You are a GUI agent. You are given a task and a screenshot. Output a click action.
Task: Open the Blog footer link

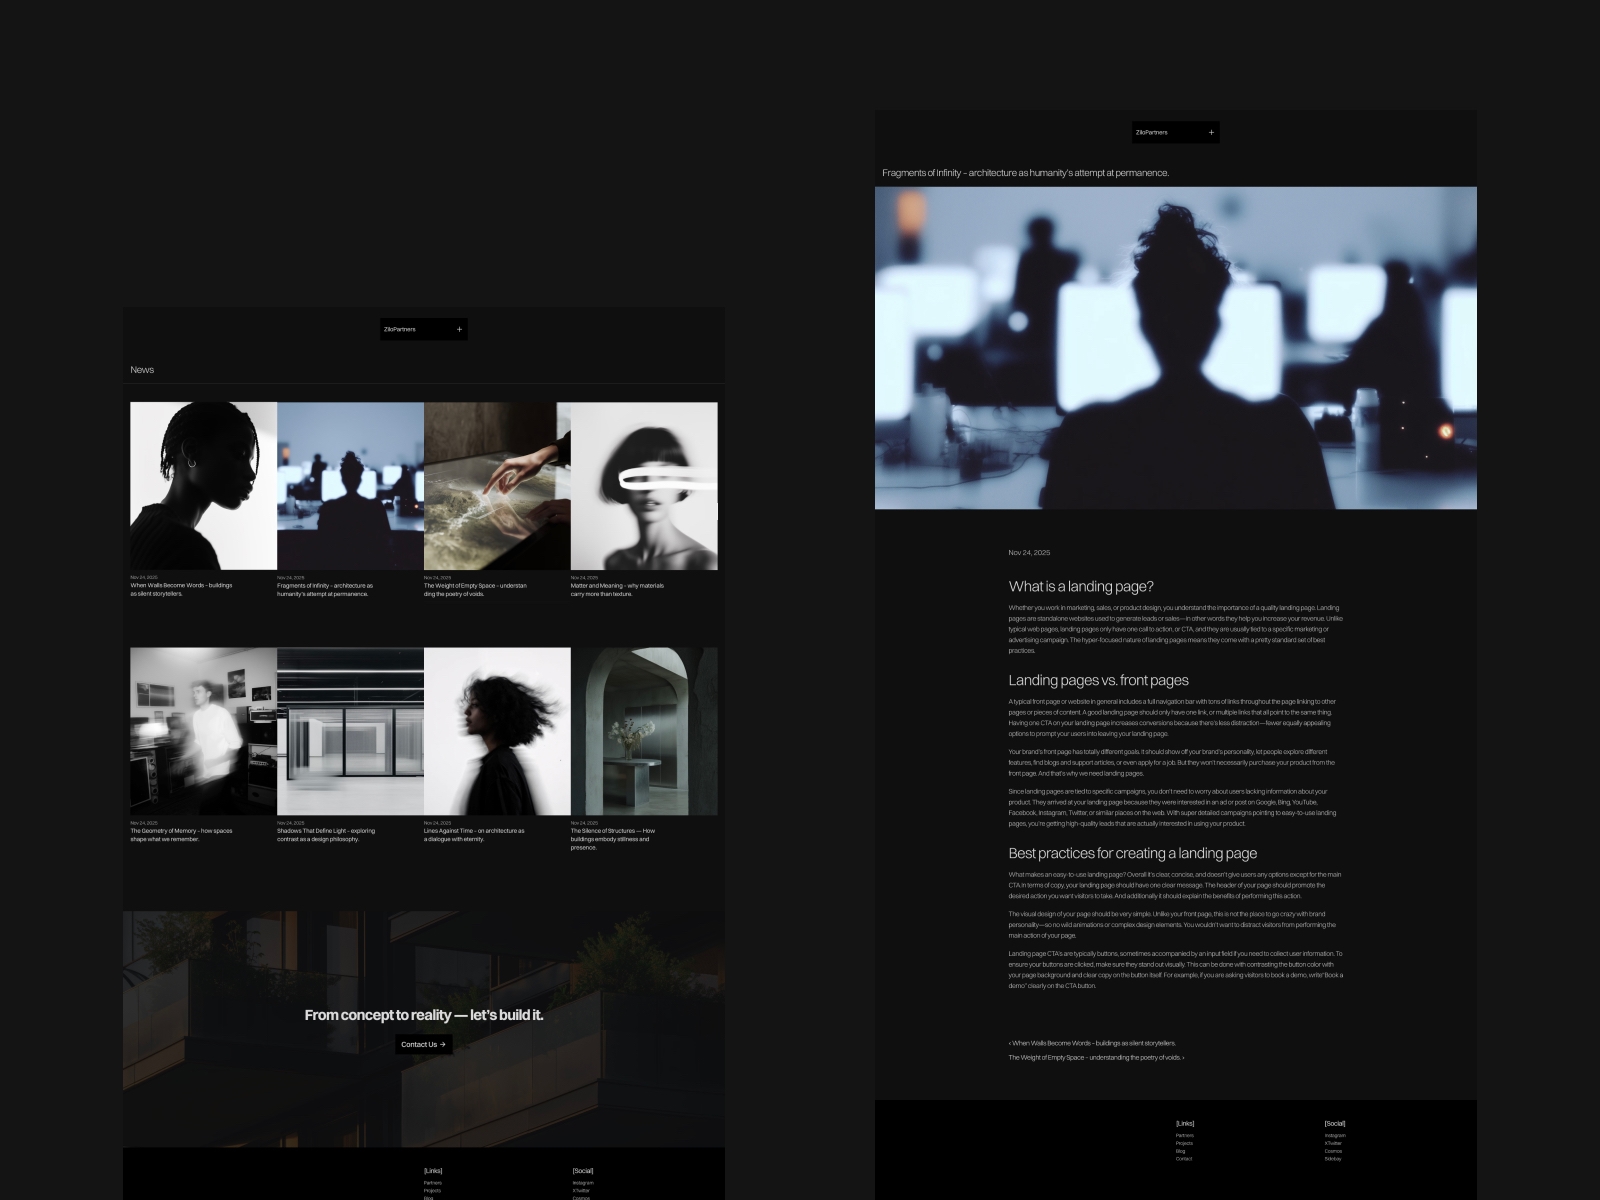[x=1180, y=1152]
